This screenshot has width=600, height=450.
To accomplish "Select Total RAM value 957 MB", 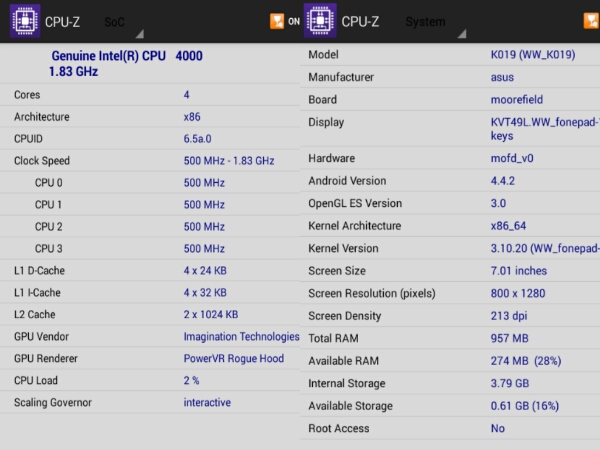I will [510, 338].
